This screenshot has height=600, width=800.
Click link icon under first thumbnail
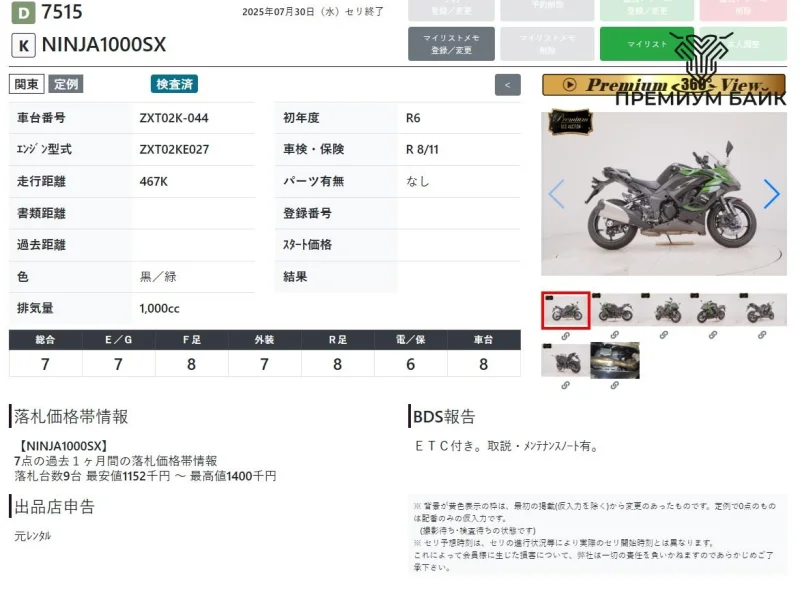tap(565, 336)
